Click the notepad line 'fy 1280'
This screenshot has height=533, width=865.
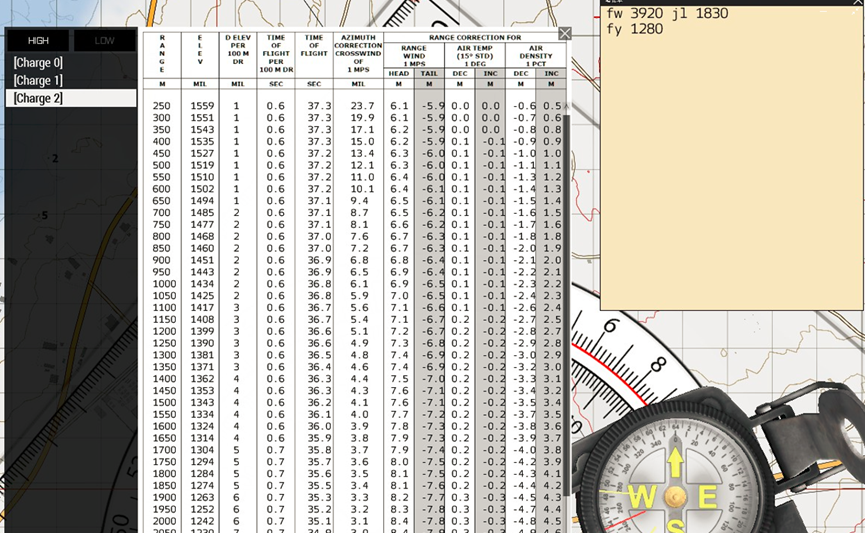pyautogui.click(x=634, y=29)
